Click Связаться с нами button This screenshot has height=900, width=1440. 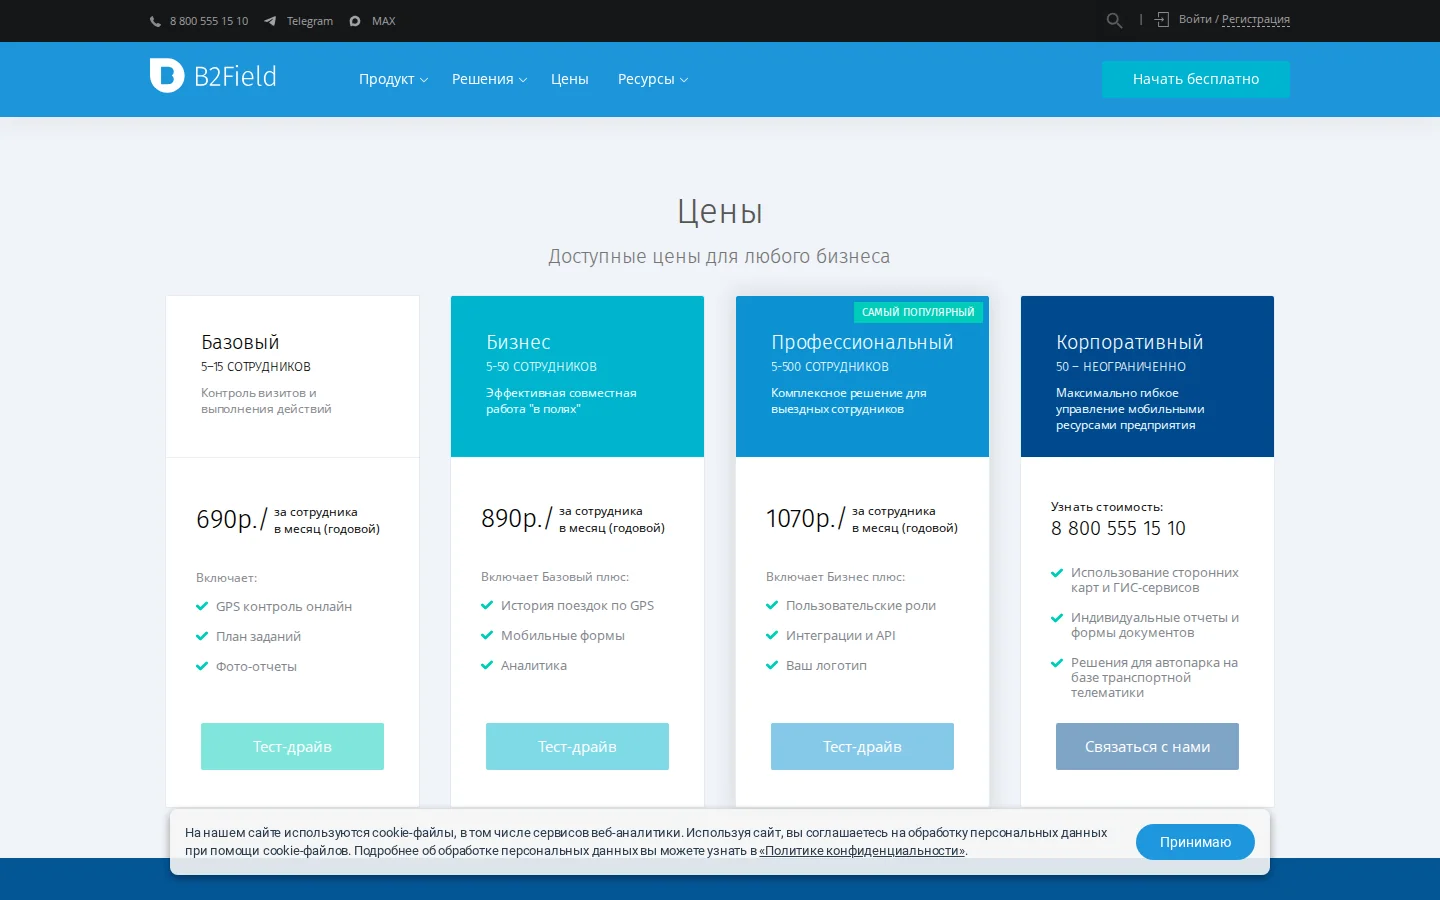point(1147,746)
